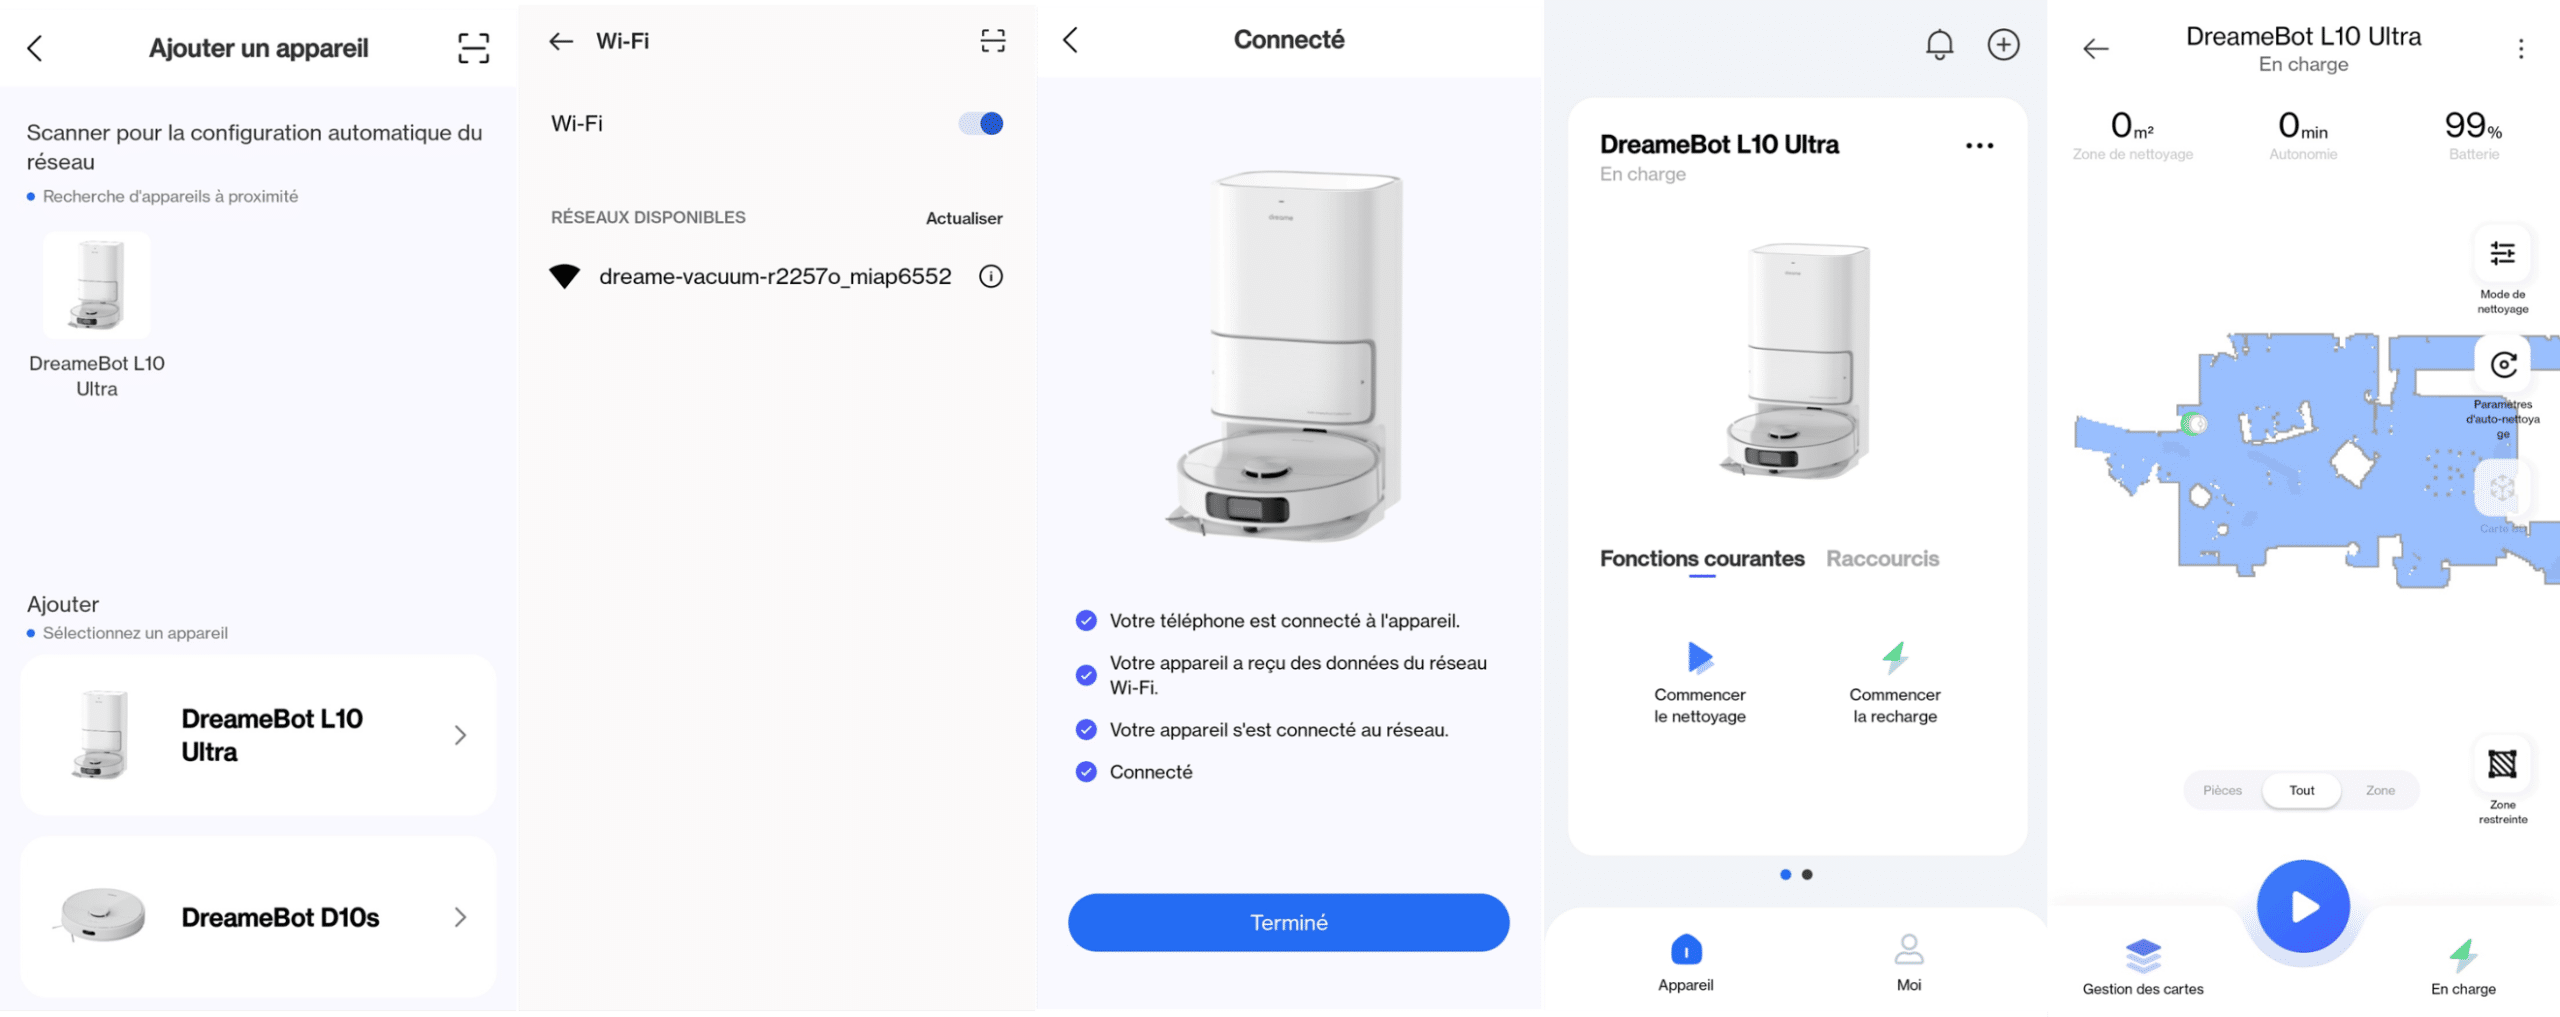The height and width of the screenshot is (1017, 2560).
Task: Open Zone restreinte icon
Action: point(2502,764)
